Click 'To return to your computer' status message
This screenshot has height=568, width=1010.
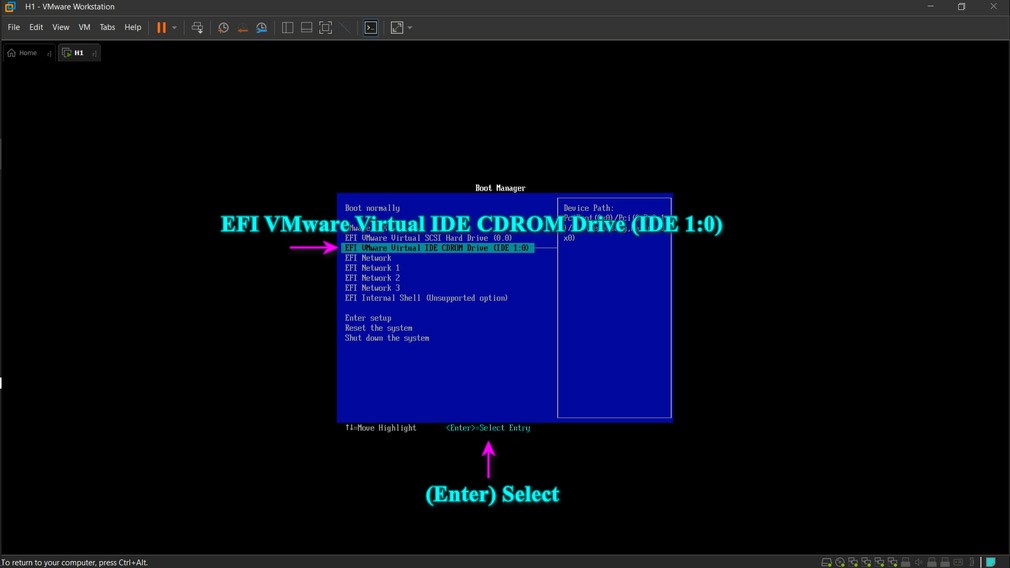[74, 562]
